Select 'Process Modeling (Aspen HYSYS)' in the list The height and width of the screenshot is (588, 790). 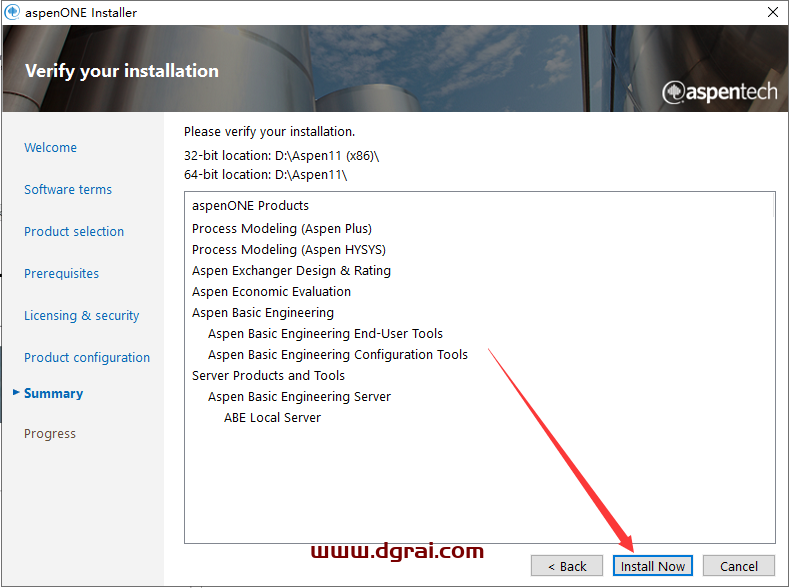tap(289, 250)
